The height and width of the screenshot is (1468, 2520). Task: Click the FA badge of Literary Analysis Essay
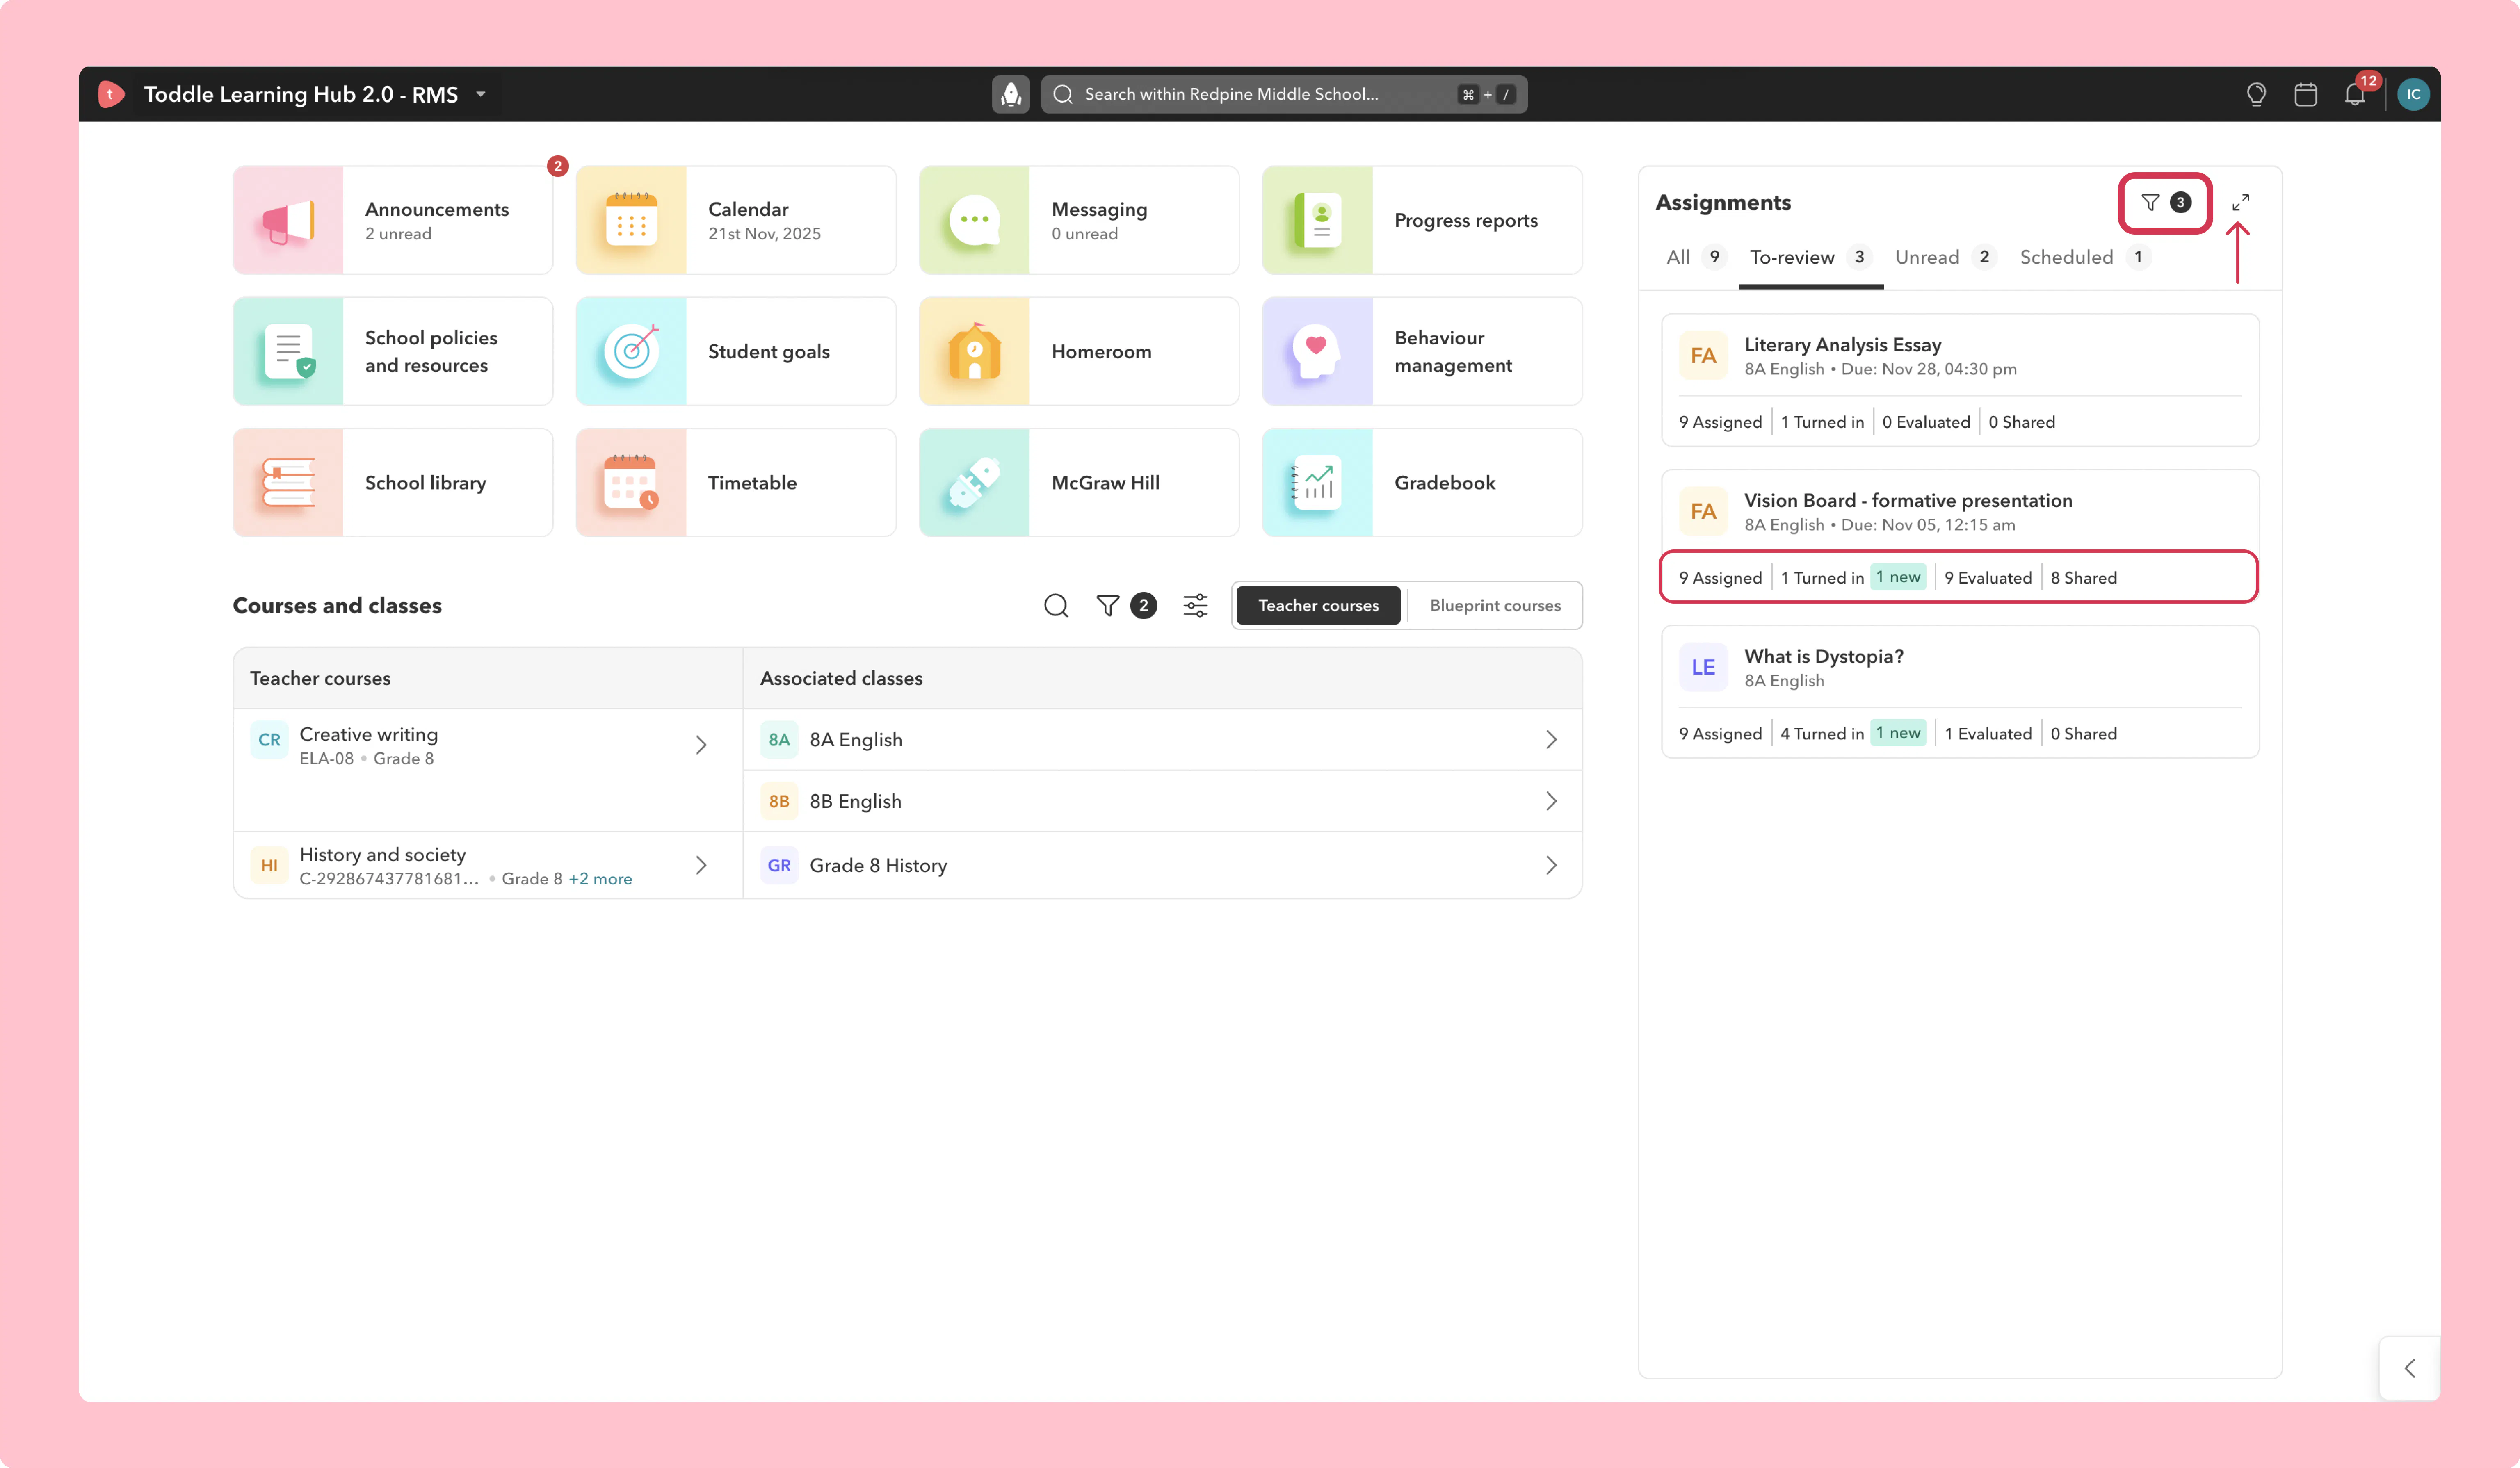(1703, 355)
